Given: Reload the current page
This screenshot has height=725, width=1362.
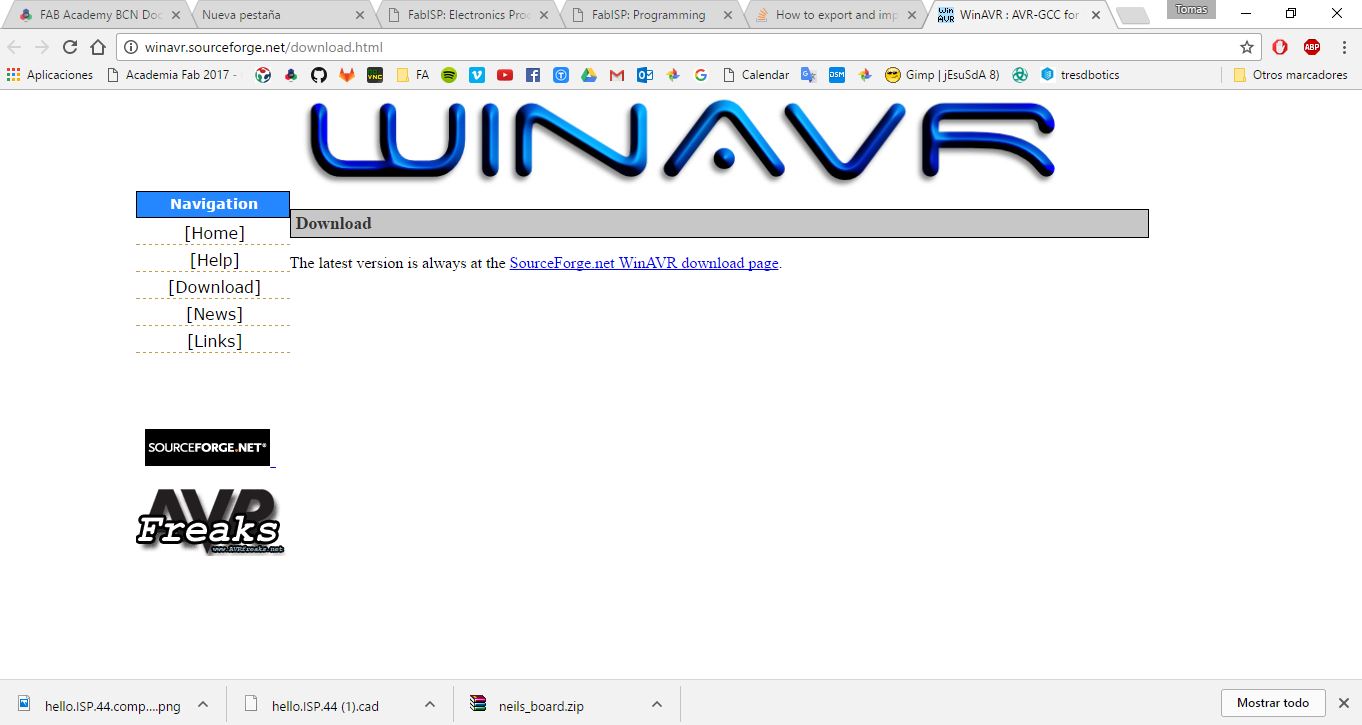Looking at the screenshot, I should [x=70, y=47].
